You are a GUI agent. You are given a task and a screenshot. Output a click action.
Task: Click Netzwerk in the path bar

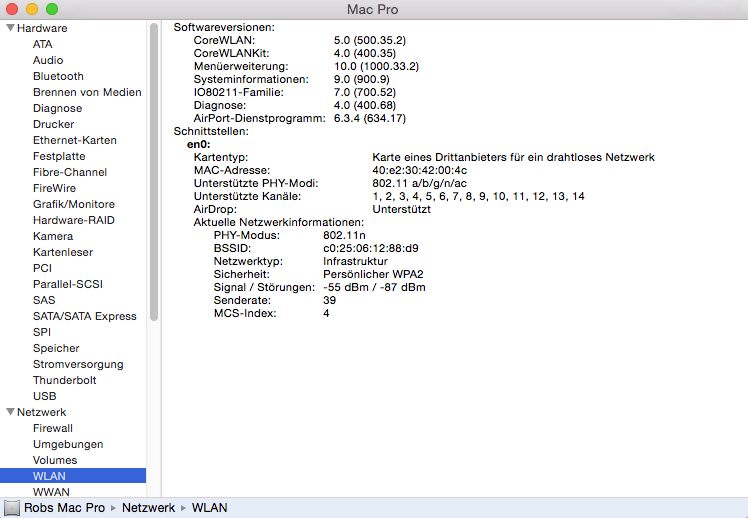(x=148, y=508)
